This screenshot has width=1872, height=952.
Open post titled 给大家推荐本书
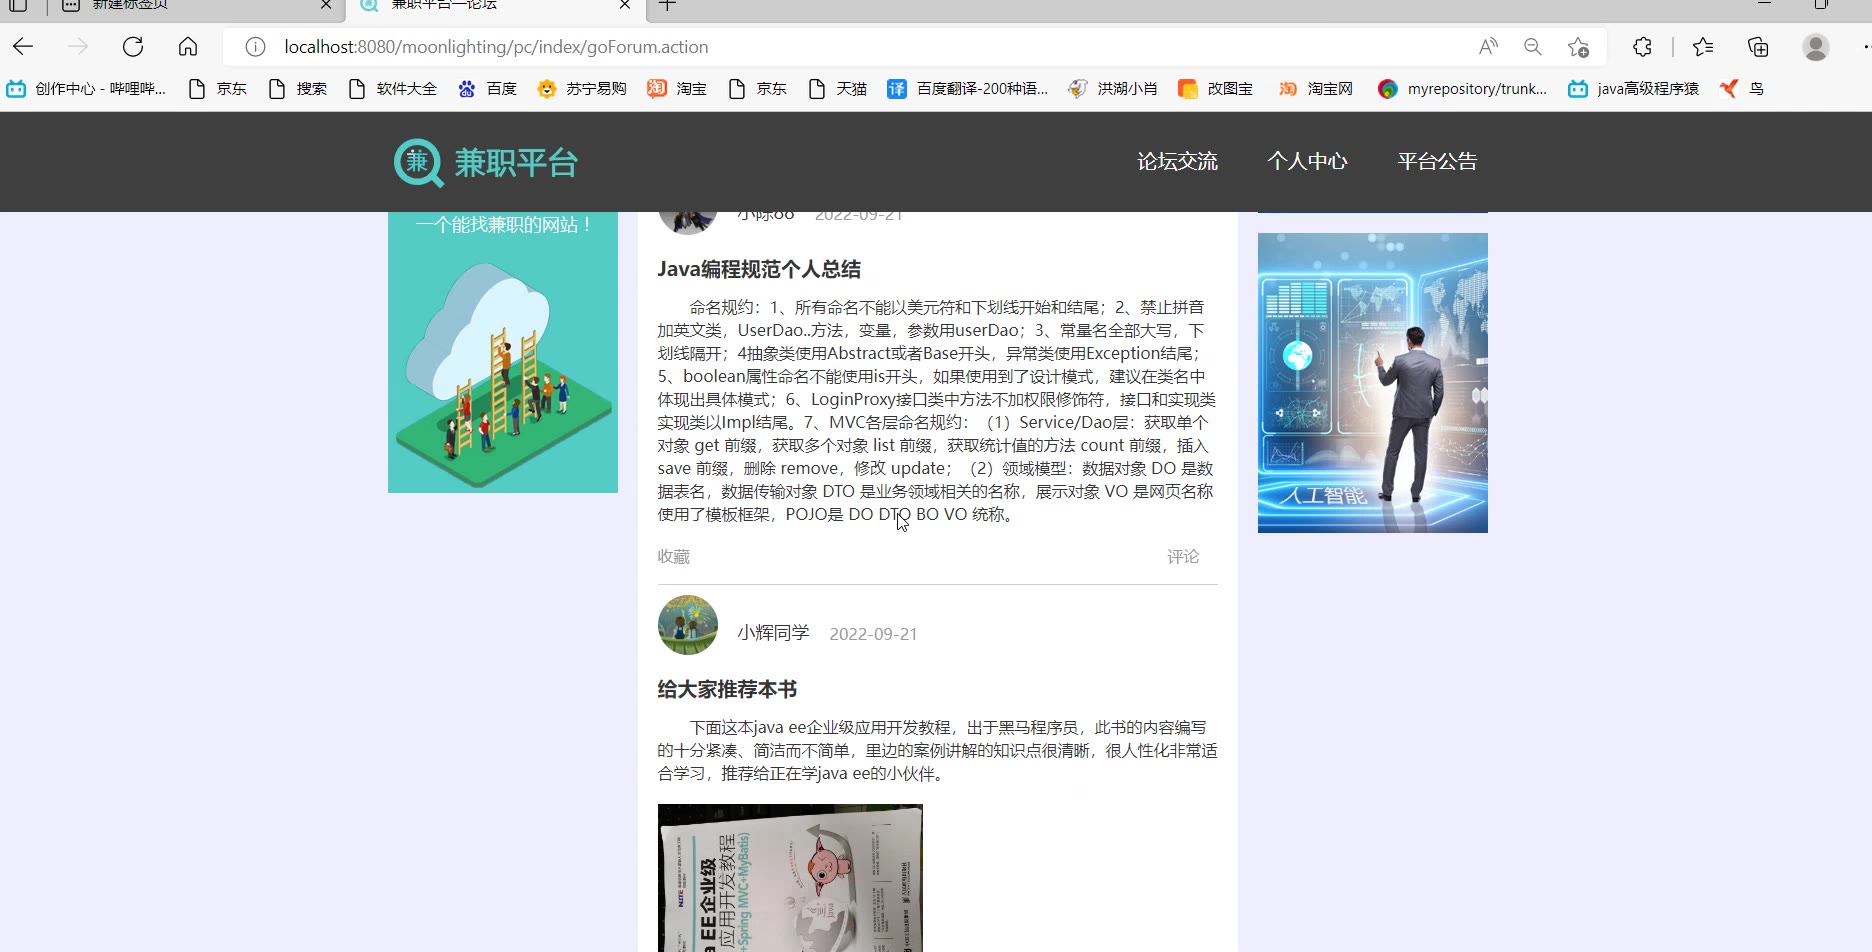[x=727, y=689]
